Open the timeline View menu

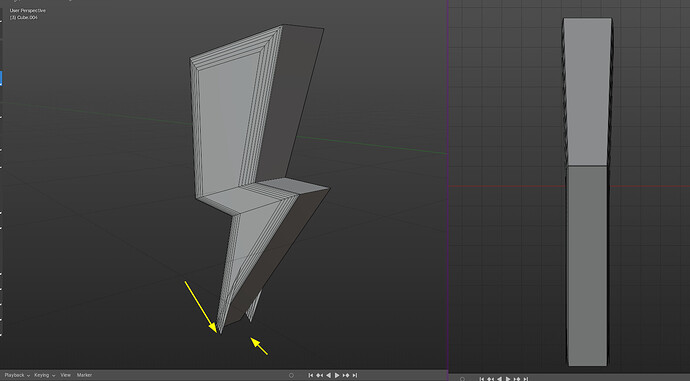point(66,375)
